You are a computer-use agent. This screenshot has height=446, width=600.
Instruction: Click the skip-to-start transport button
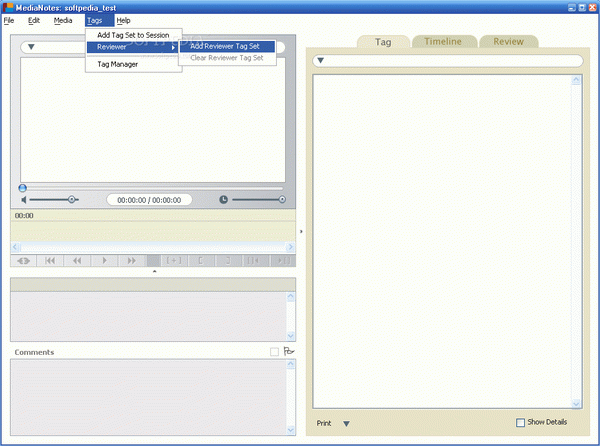point(49,261)
